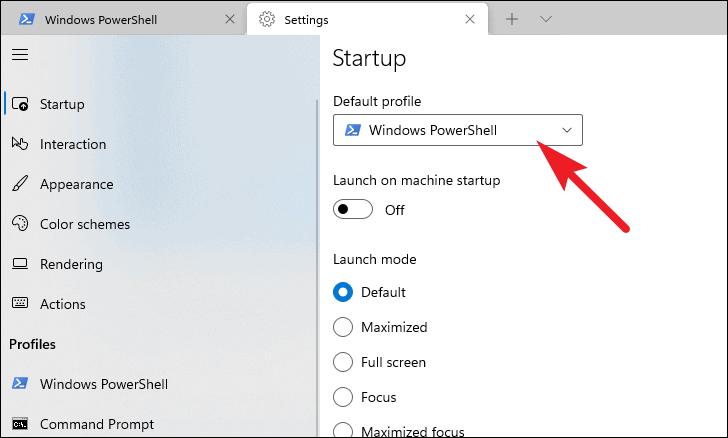The image size is (728, 438).
Task: Open Appearance via the brush icon
Action: [20, 183]
